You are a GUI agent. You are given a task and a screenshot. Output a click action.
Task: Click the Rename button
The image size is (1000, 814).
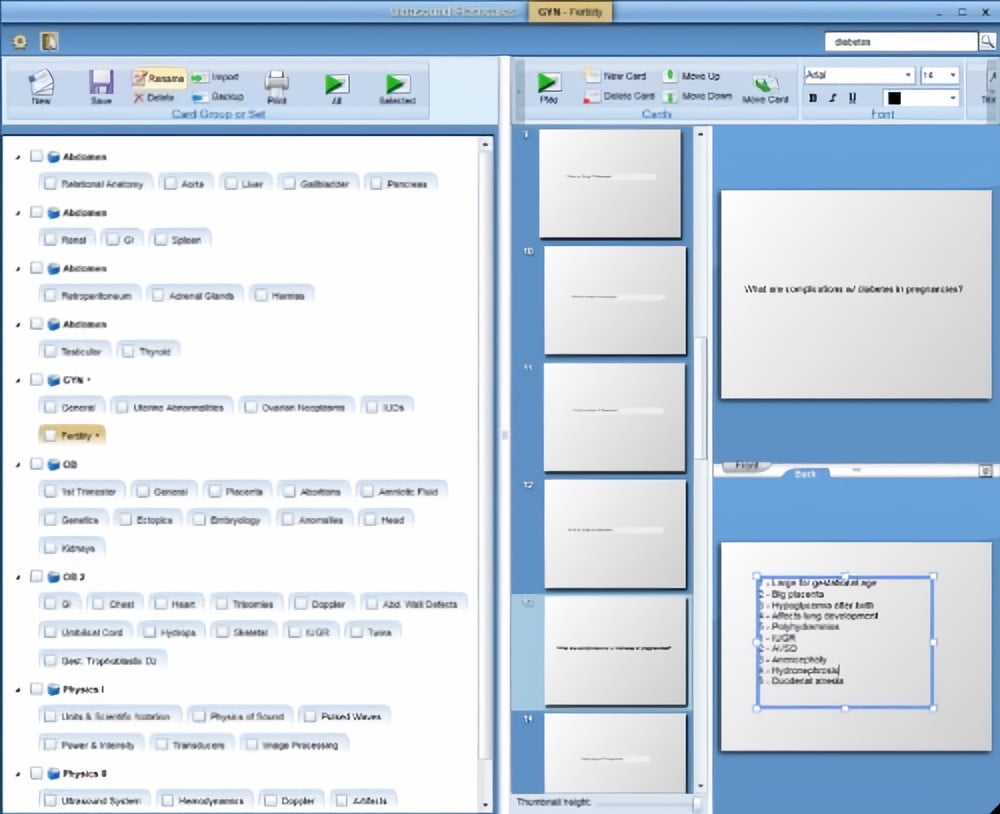coord(159,77)
